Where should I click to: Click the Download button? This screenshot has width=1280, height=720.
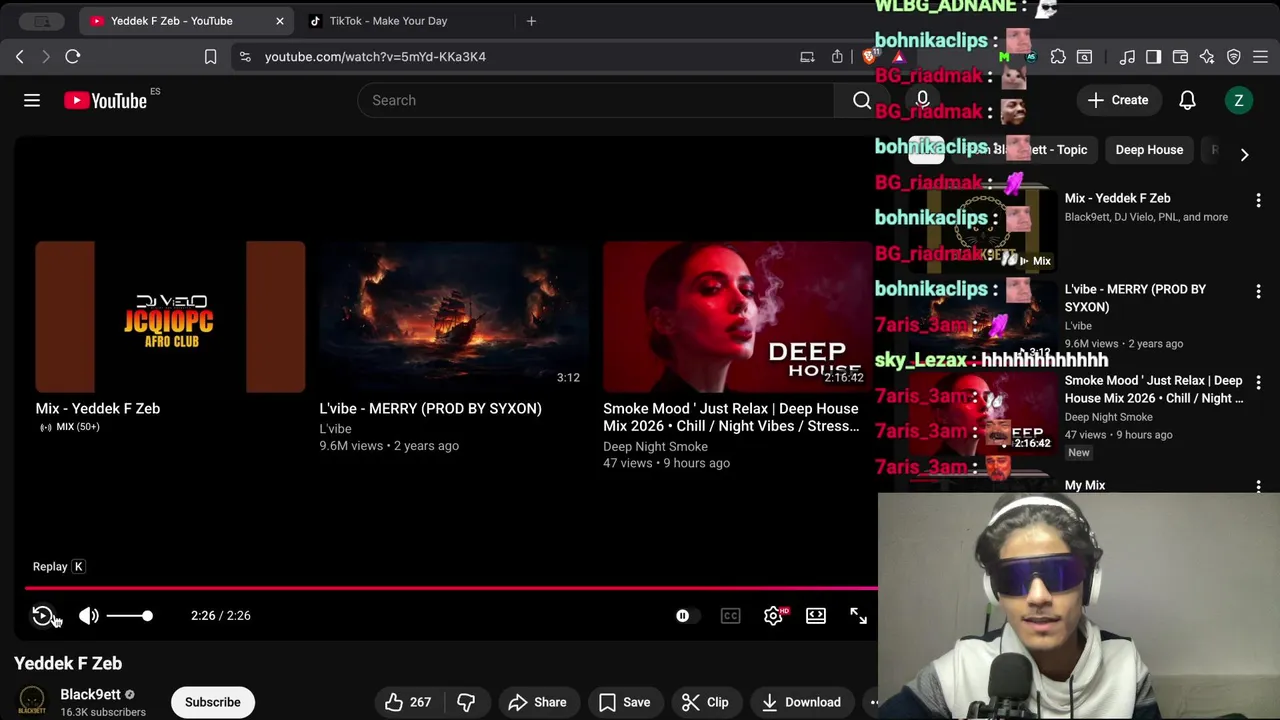(800, 702)
